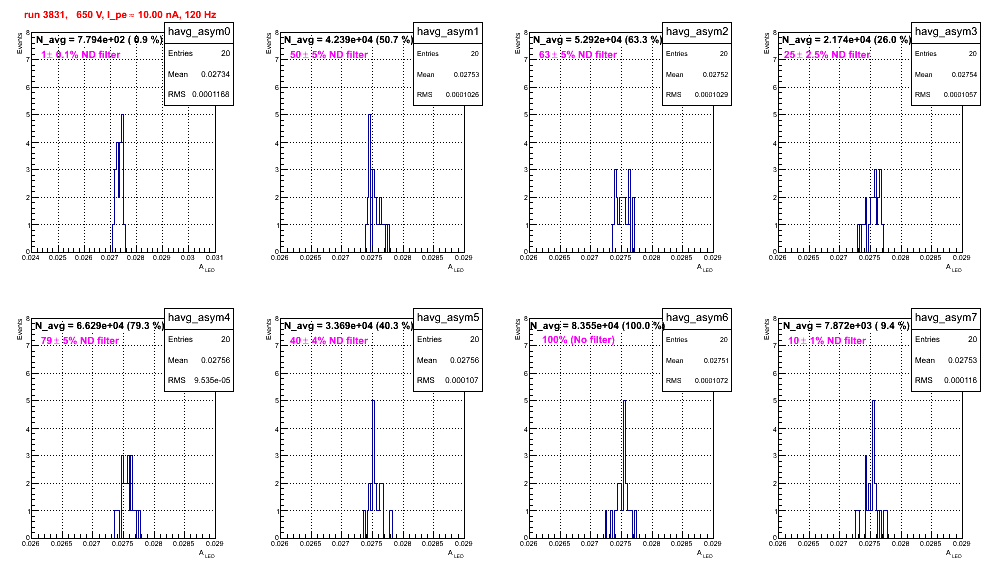Click the red run 3831 header text
The image size is (996, 572).
click(x=120, y=15)
